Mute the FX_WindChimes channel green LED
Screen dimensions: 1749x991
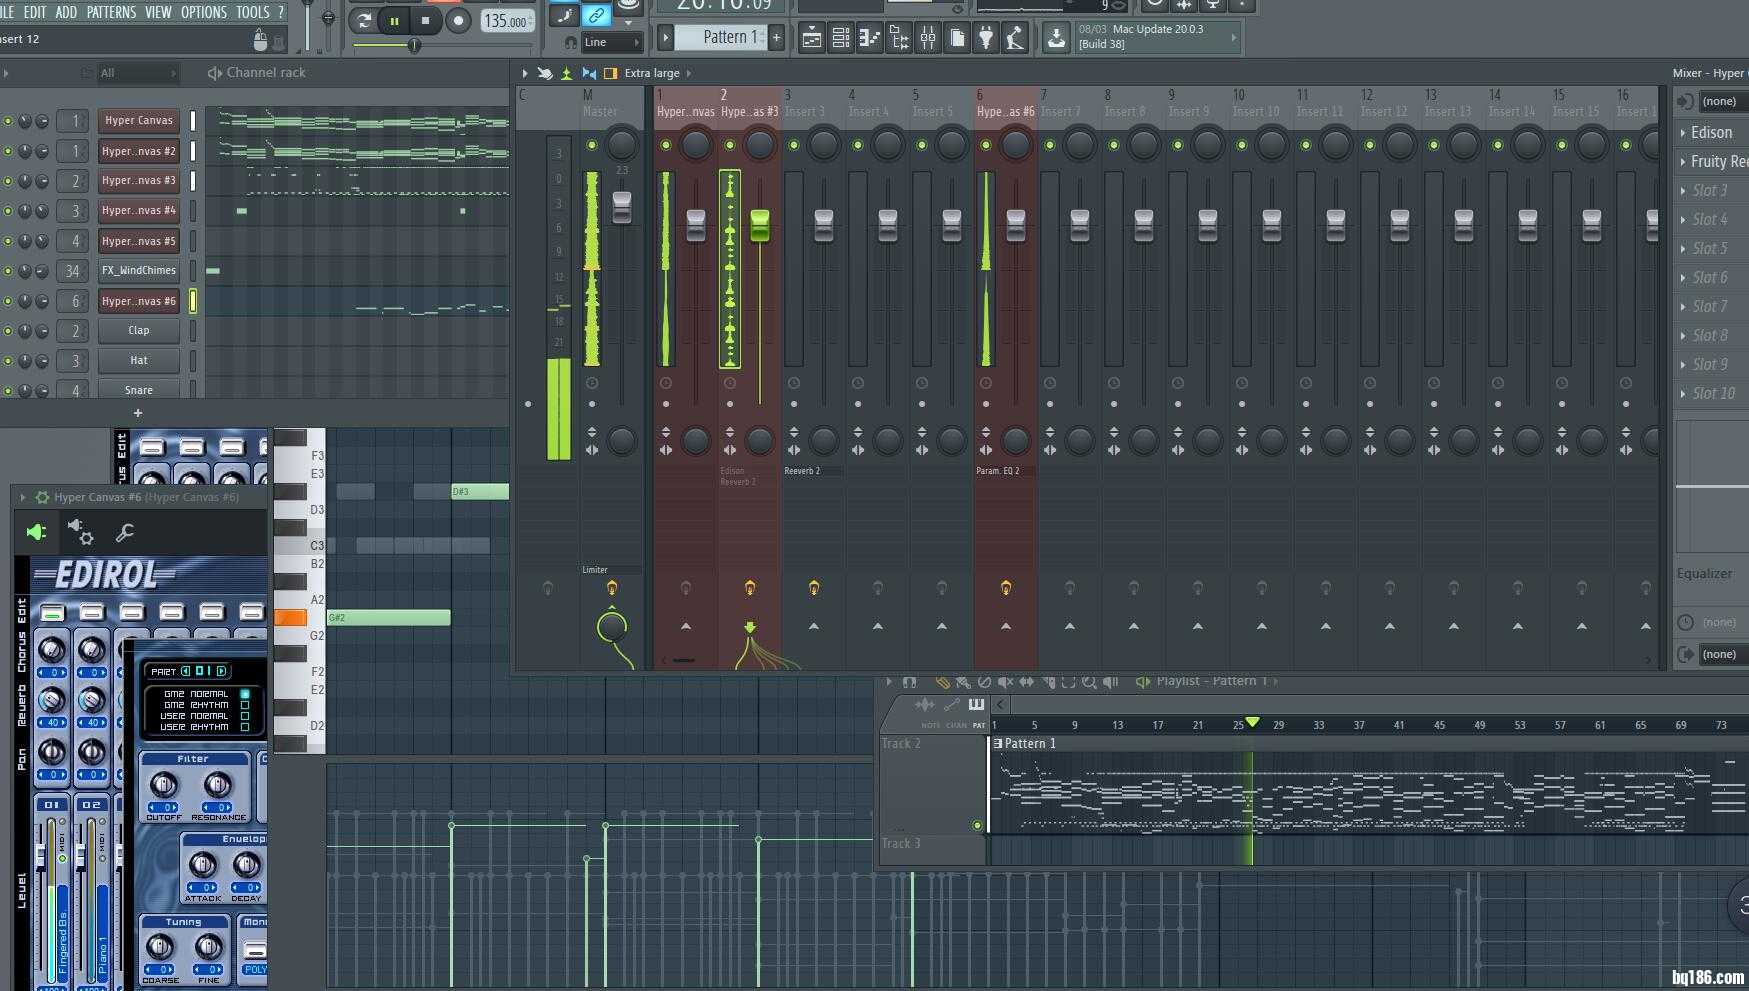tap(8, 271)
